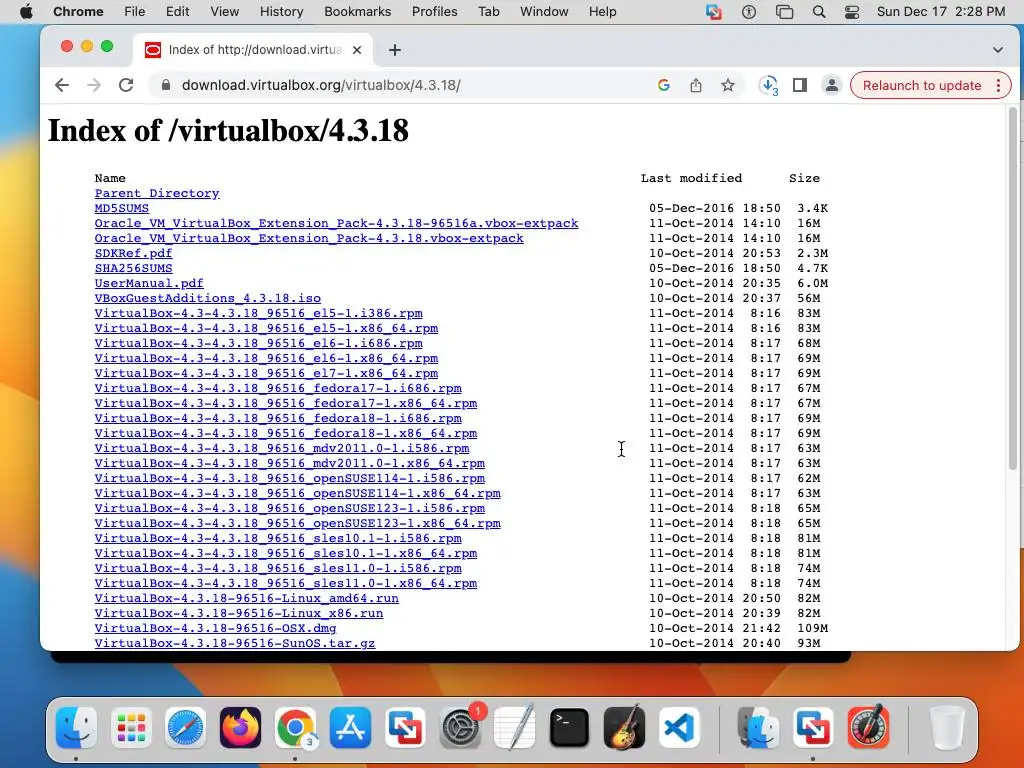1024x768 pixels.
Task: Download openSUSE123-1.i586.rpm package
Action: pyautogui.click(x=290, y=509)
